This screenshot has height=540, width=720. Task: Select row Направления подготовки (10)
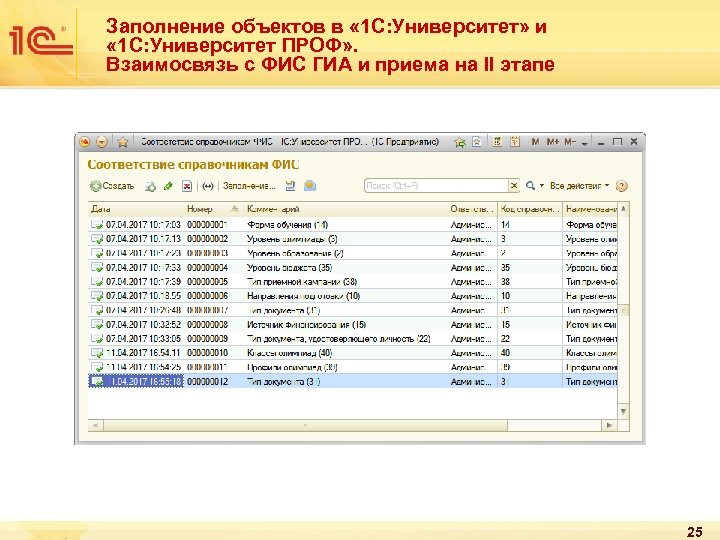(x=353, y=296)
